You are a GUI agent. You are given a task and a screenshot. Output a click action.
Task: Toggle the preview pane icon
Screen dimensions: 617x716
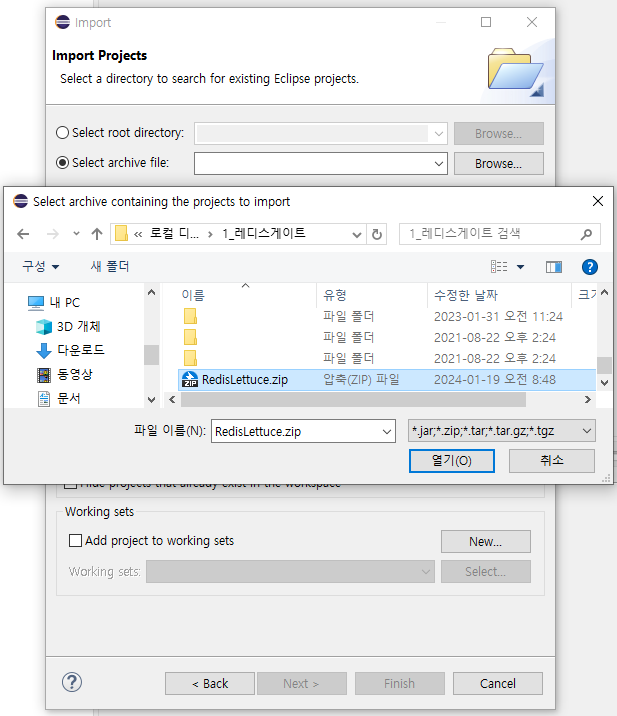pyautogui.click(x=554, y=267)
